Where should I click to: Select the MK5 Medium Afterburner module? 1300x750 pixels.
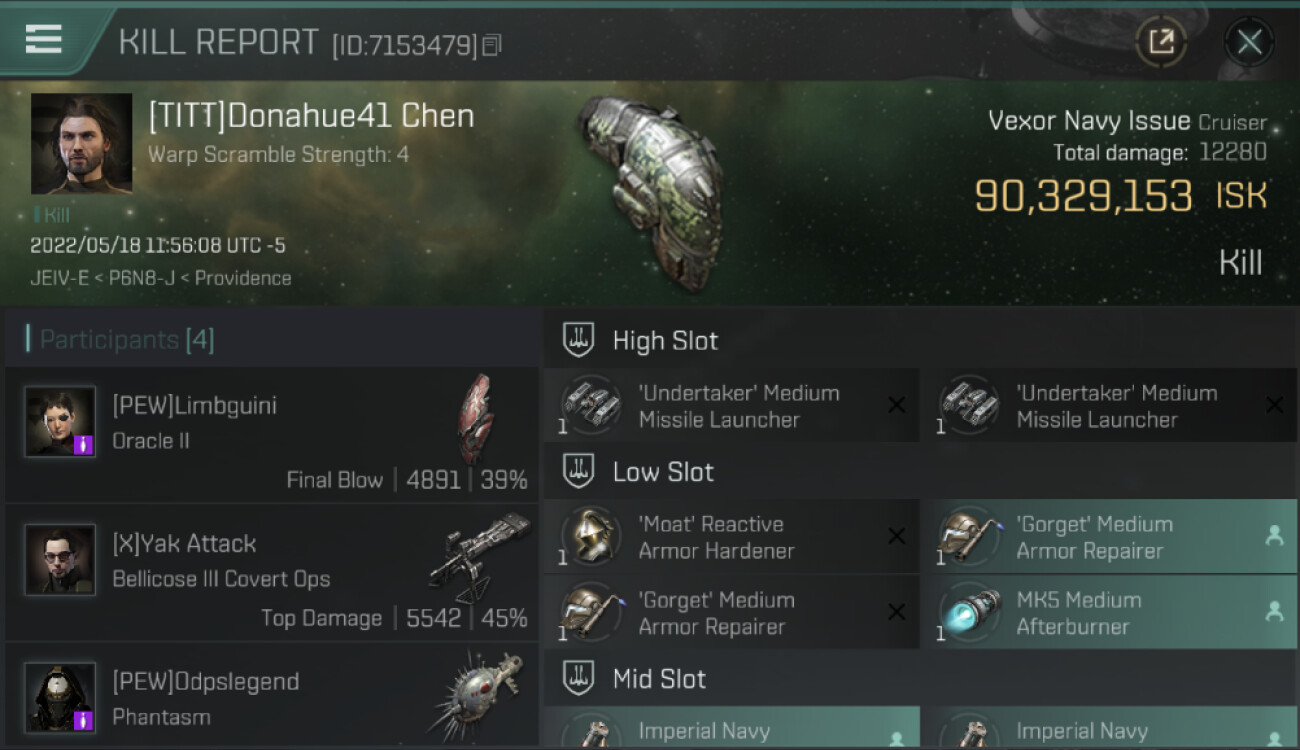[x=1109, y=613]
